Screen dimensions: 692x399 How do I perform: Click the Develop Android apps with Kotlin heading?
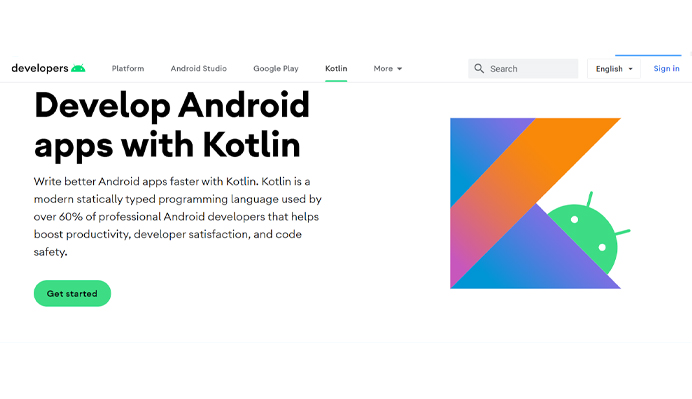click(x=172, y=125)
